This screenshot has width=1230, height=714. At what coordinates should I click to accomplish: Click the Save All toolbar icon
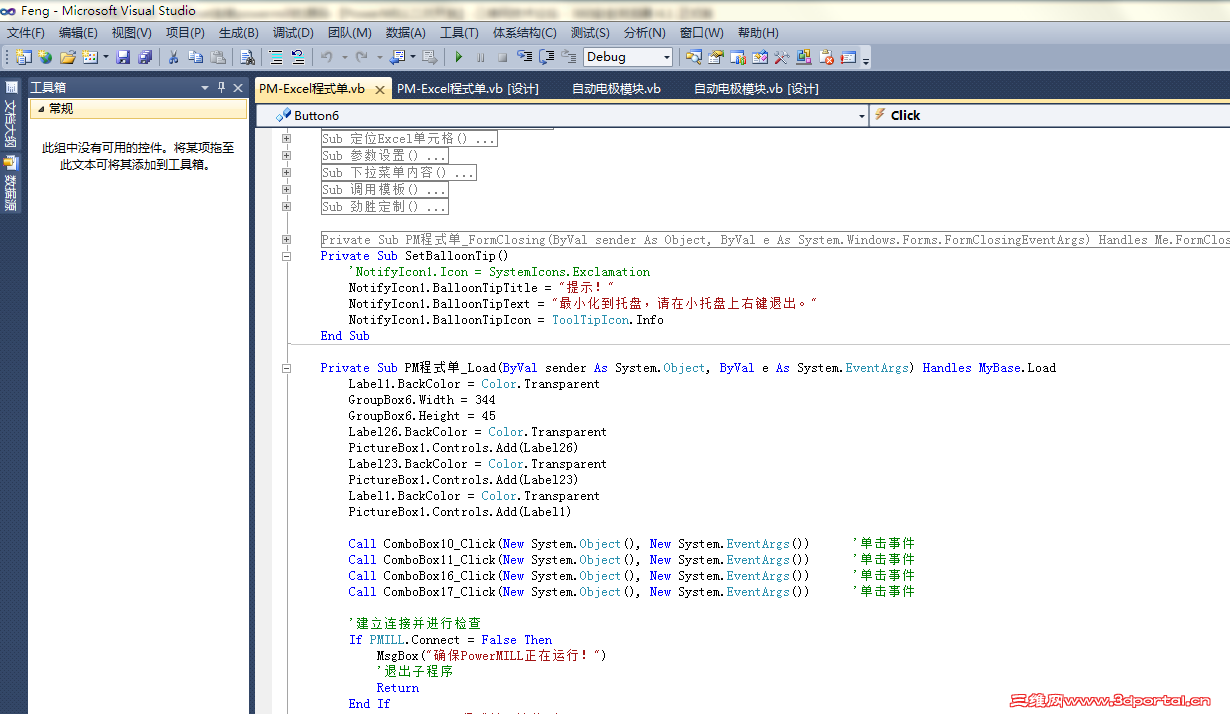tap(145, 57)
